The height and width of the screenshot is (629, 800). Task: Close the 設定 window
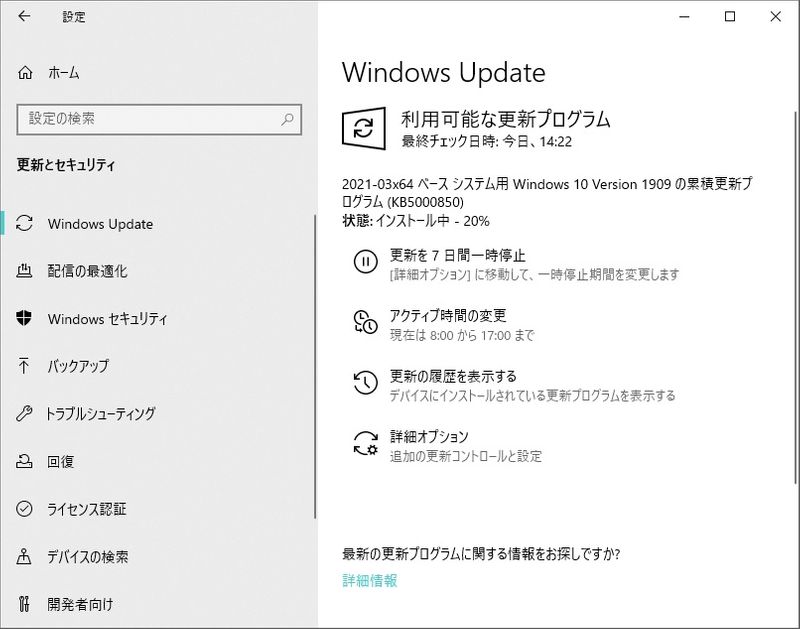[x=776, y=17]
